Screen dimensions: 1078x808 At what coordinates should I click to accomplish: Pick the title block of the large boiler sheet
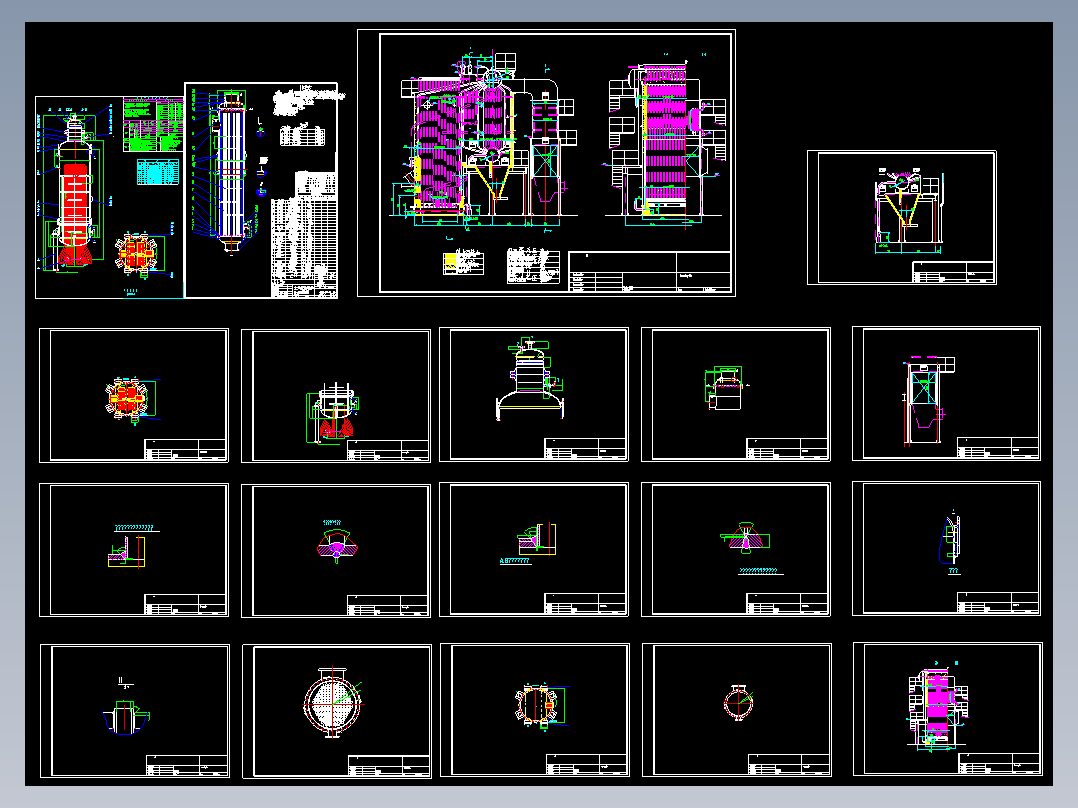point(650,272)
